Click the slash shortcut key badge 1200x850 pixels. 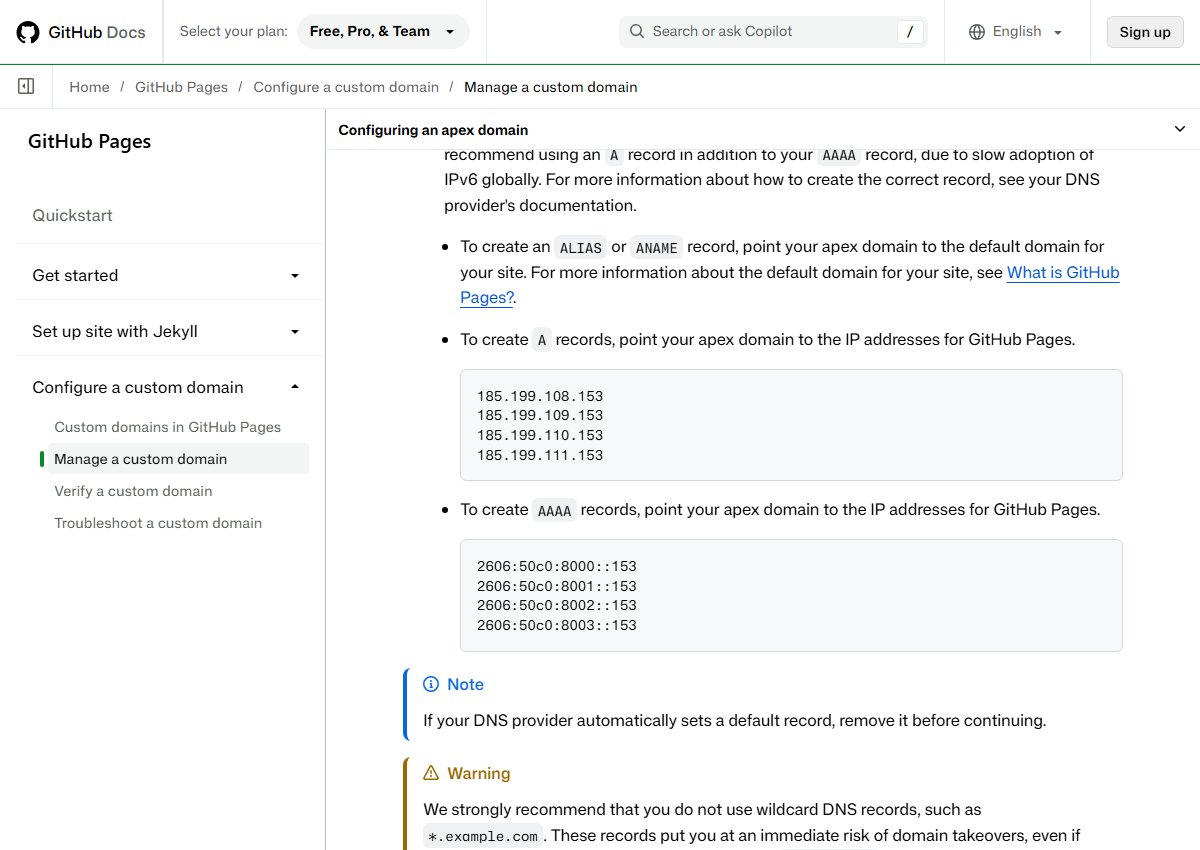pos(909,32)
